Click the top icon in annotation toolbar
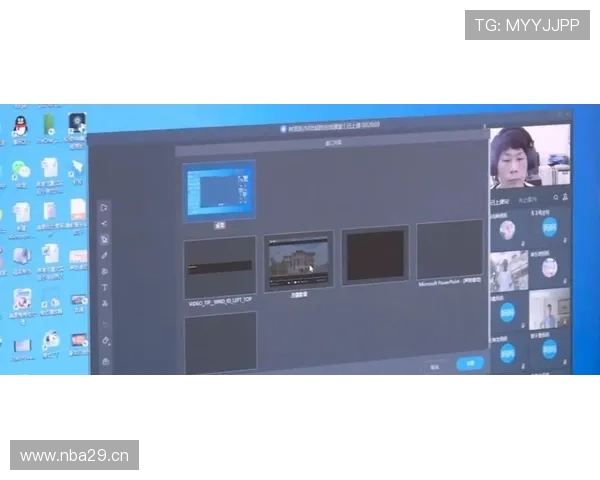 [x=105, y=207]
